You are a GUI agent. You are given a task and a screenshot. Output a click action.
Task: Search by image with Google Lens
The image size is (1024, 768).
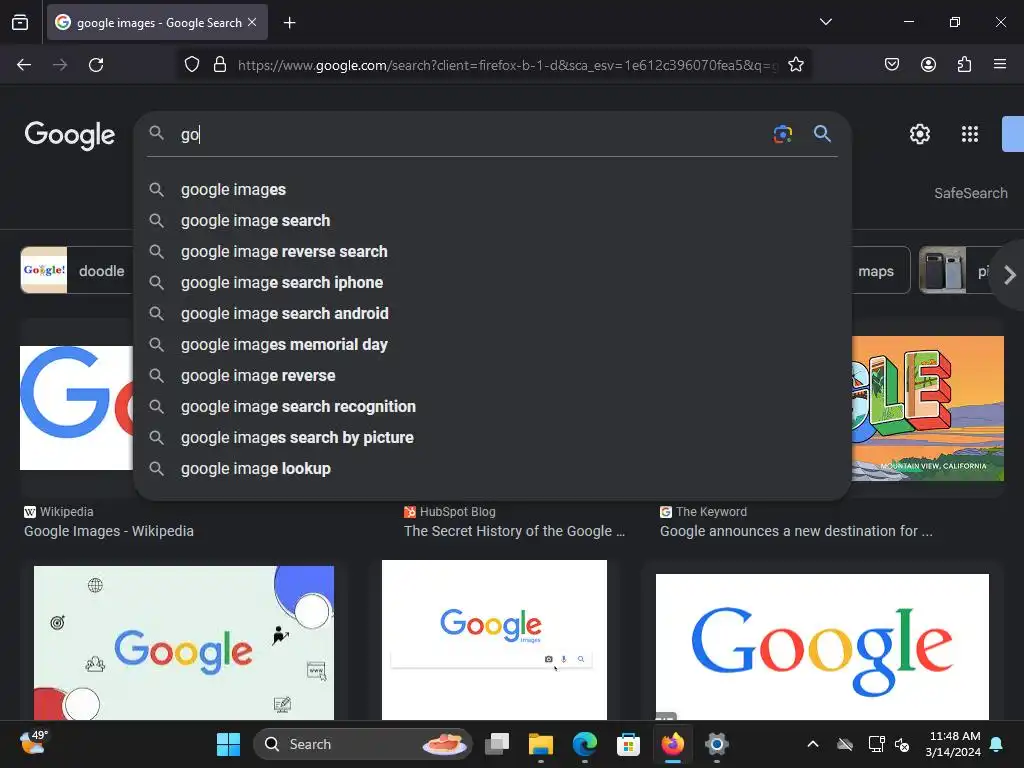coord(782,134)
